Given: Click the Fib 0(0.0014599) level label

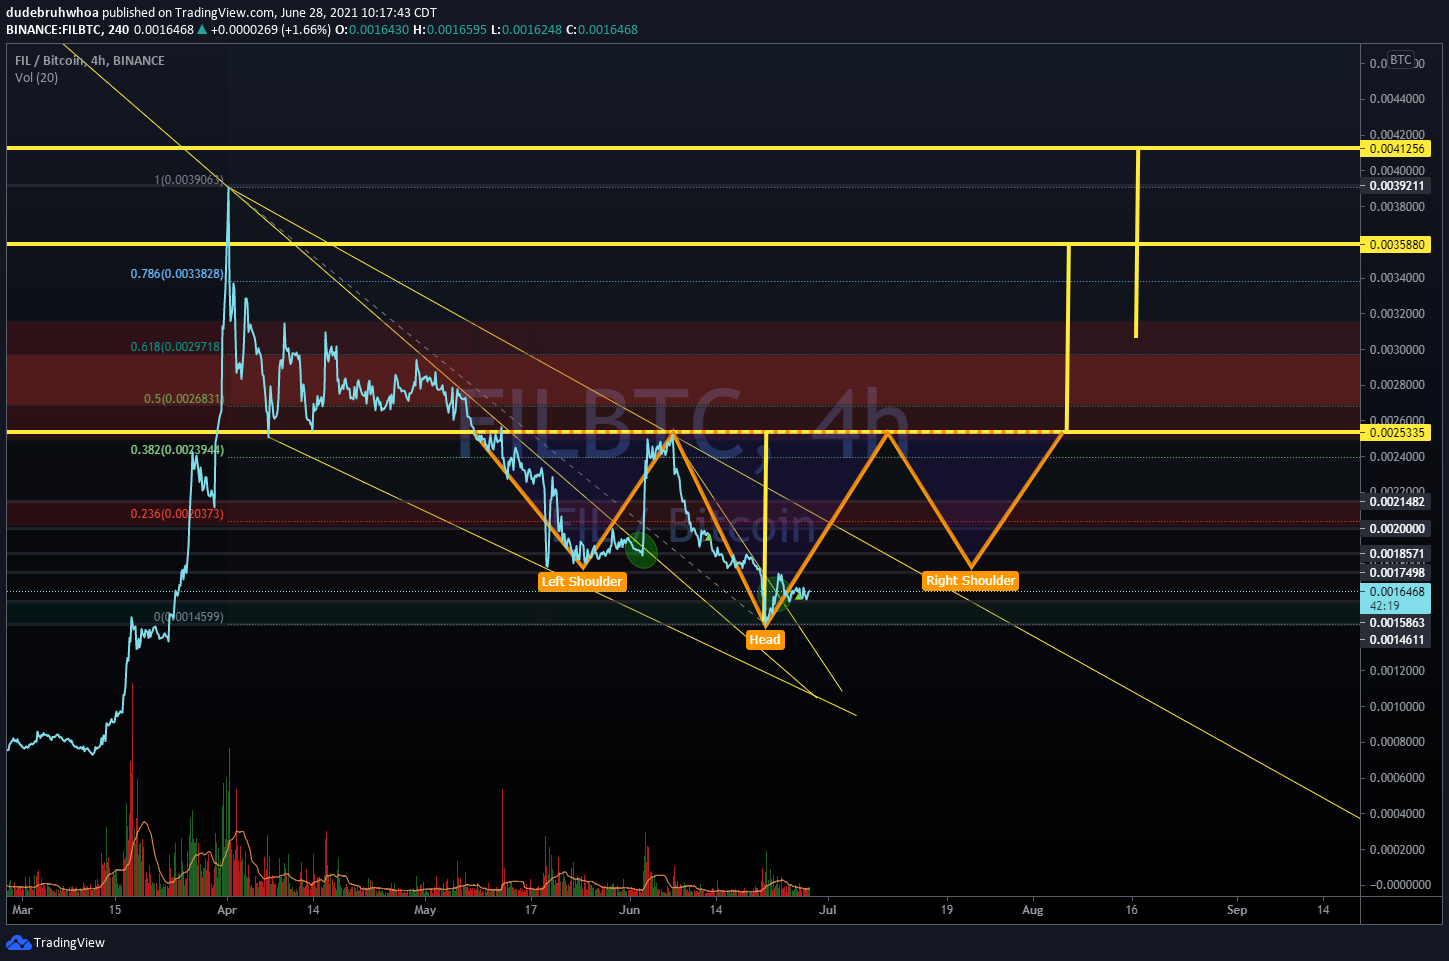Looking at the screenshot, I should point(189,617).
